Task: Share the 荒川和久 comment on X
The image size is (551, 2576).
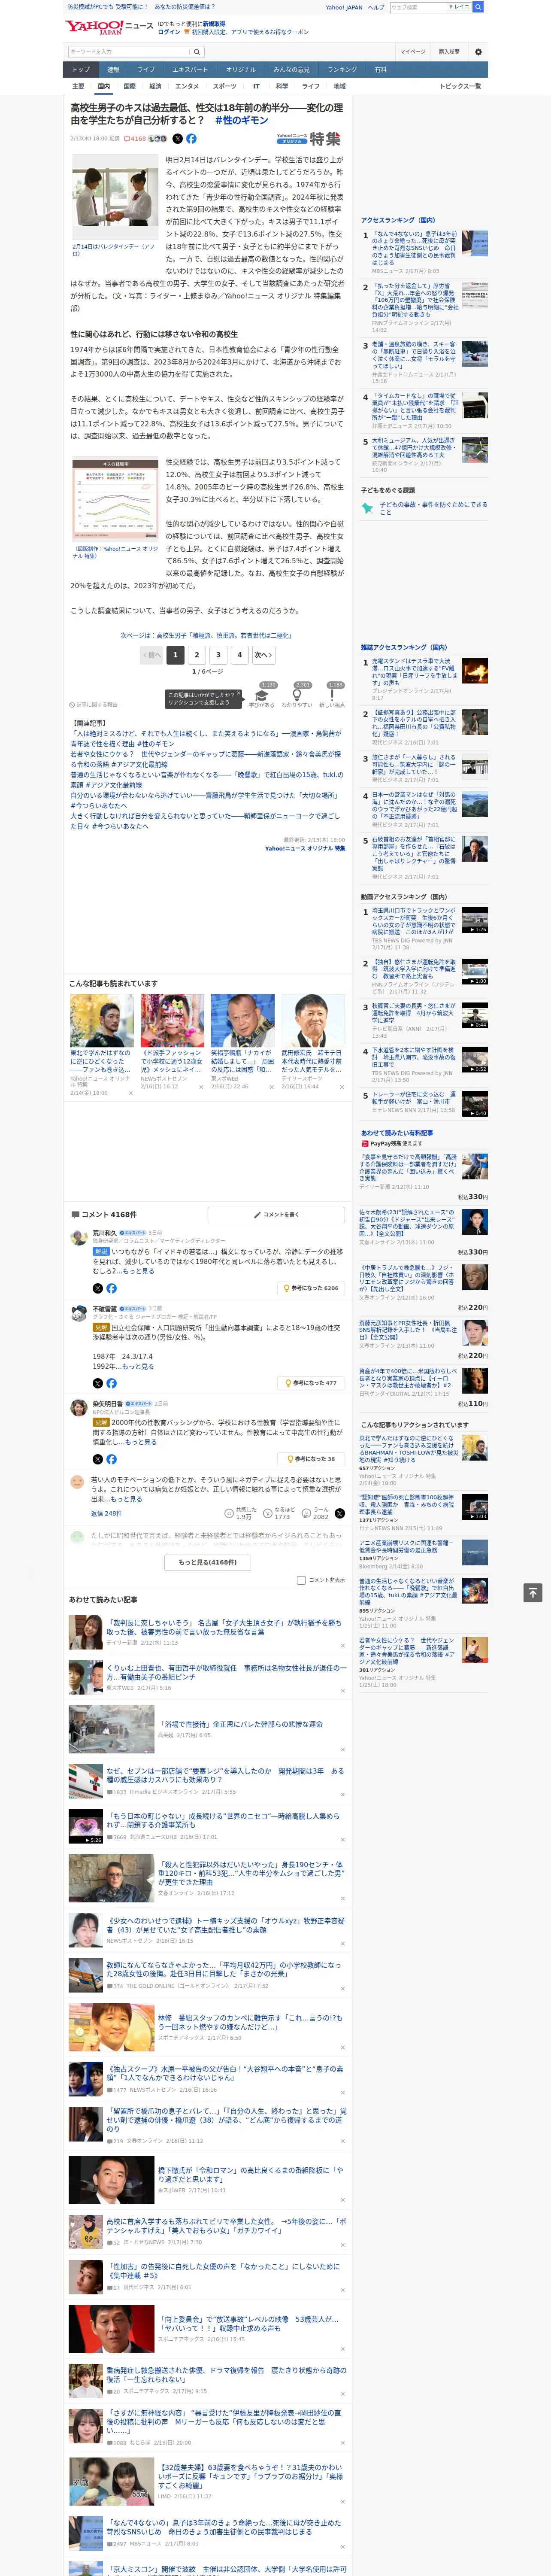Action: 98,1288
